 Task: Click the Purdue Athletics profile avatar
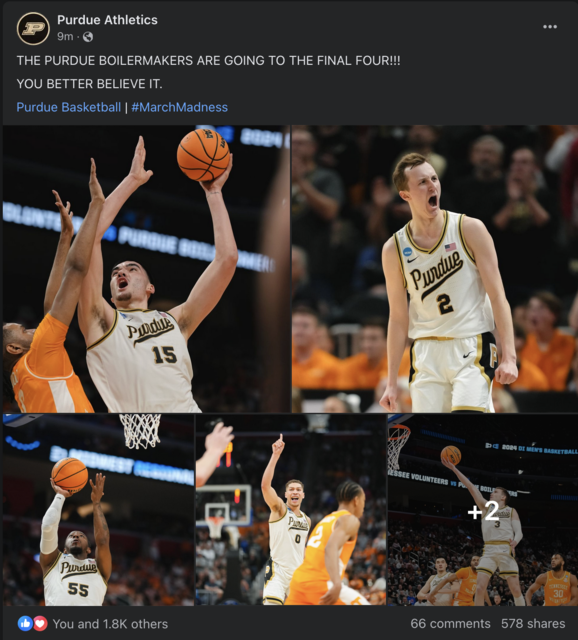pyautogui.click(x=33, y=28)
